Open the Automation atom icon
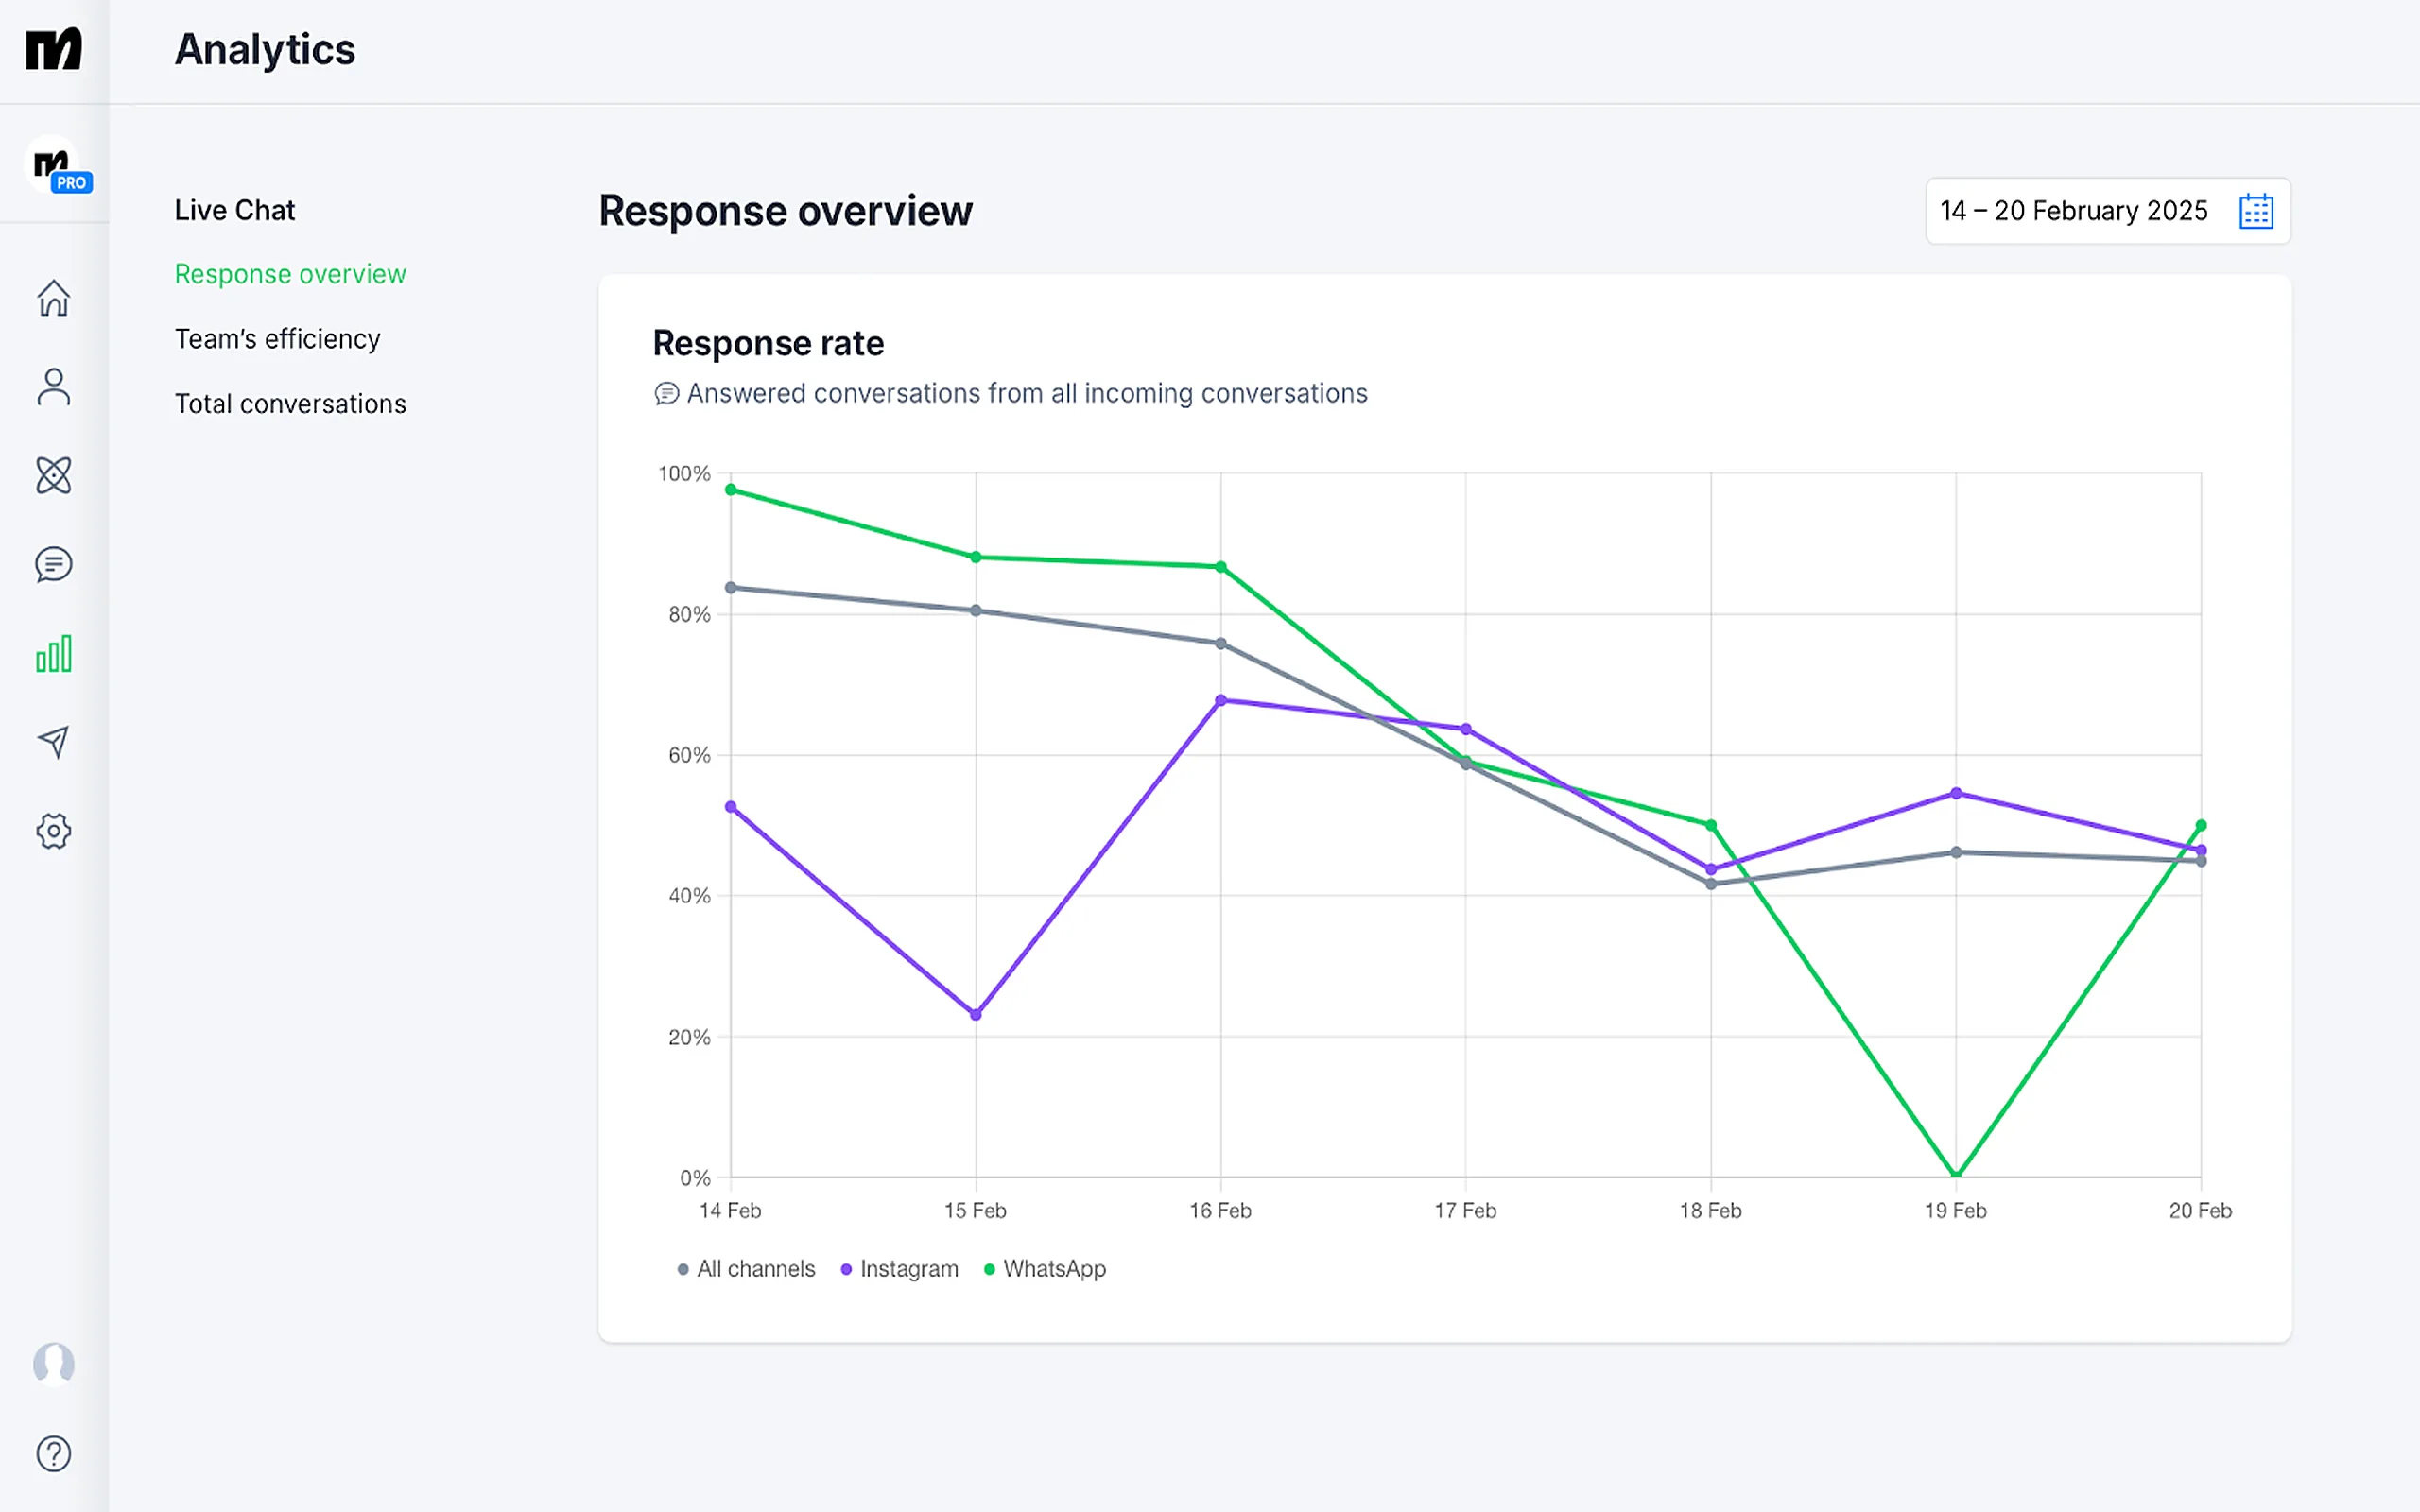The width and height of the screenshot is (2420, 1512). [54, 476]
